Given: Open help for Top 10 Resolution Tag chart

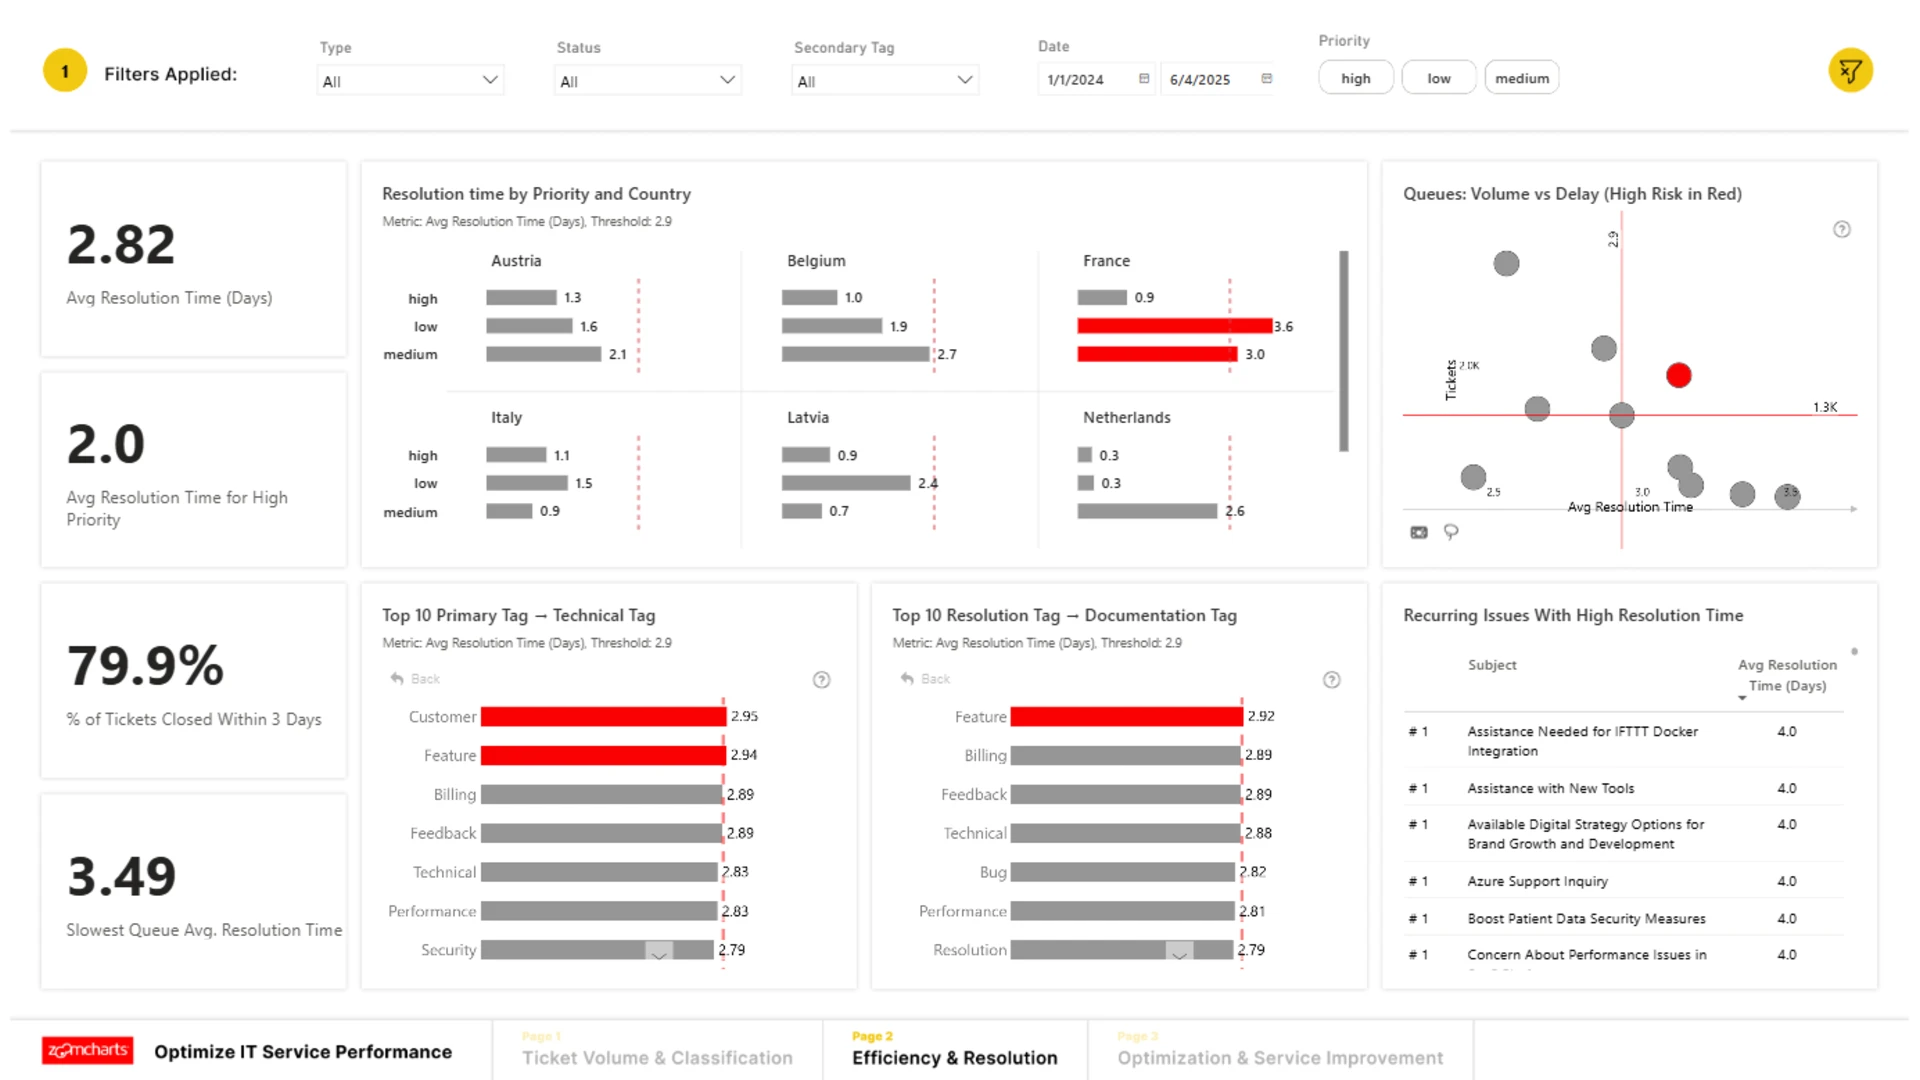Looking at the screenshot, I should click(1331, 680).
